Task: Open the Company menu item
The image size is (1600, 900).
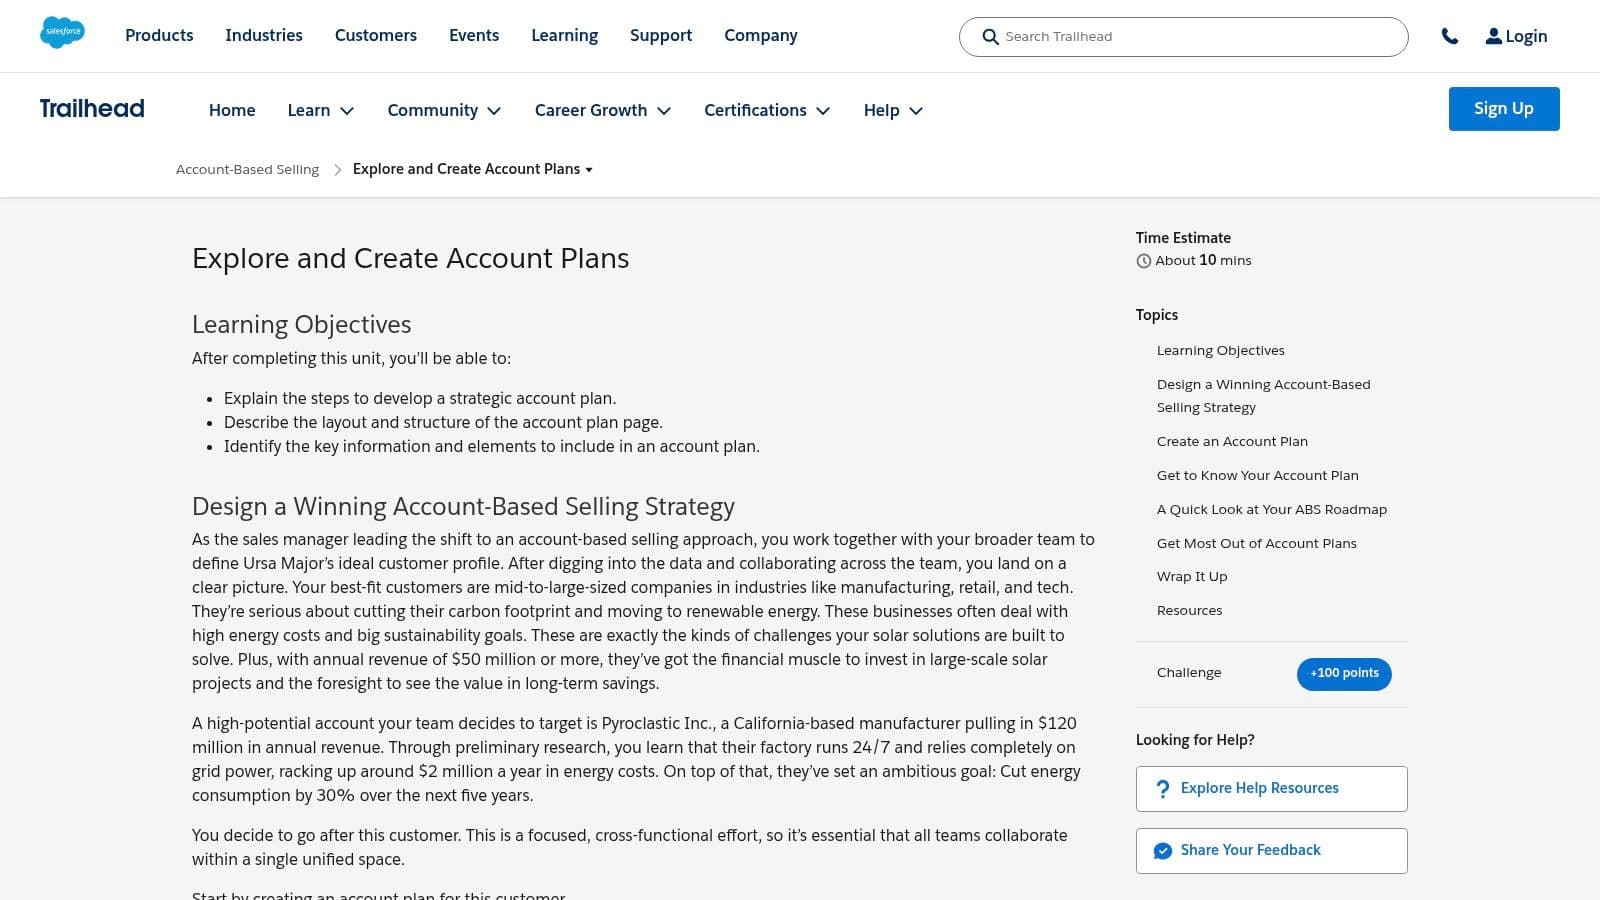Action: [760, 35]
